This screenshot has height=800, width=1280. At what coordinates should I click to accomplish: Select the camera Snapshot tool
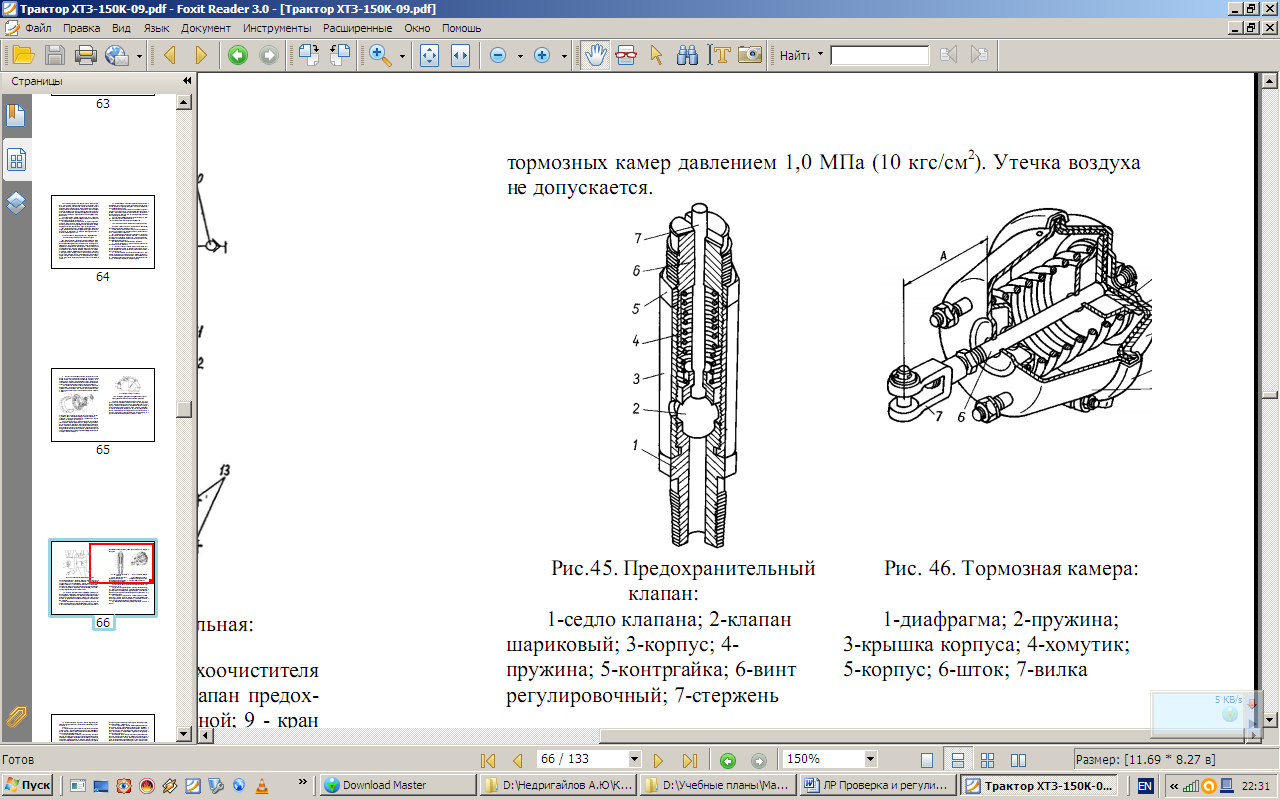(750, 55)
